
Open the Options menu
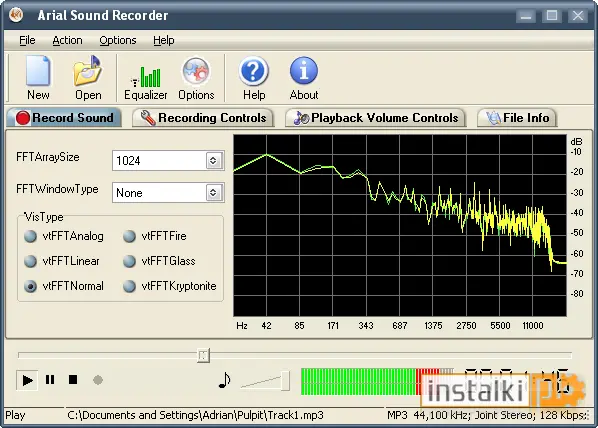[x=118, y=40]
